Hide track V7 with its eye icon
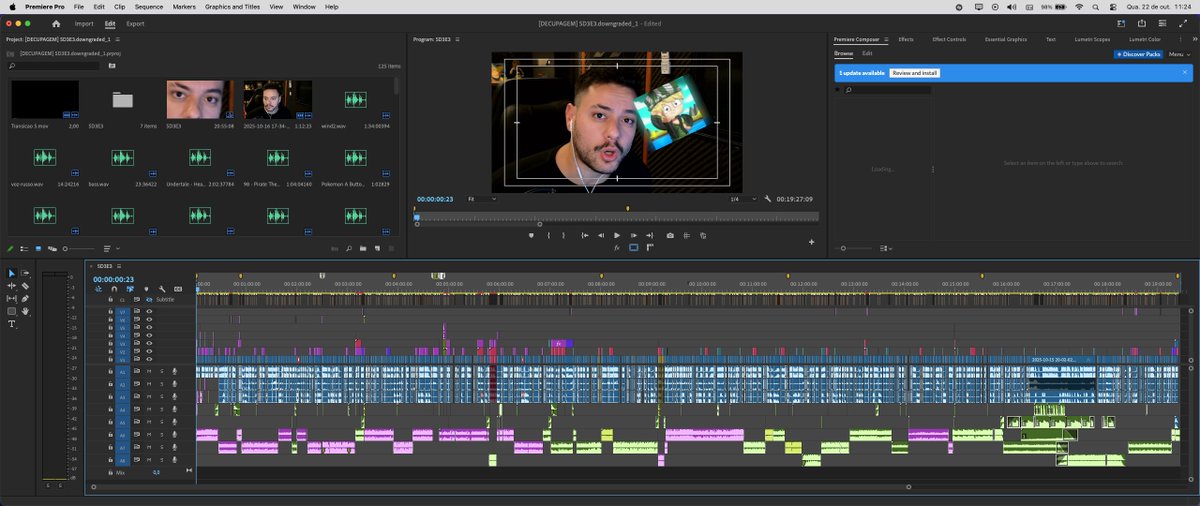The height and width of the screenshot is (506, 1200). click(150, 311)
